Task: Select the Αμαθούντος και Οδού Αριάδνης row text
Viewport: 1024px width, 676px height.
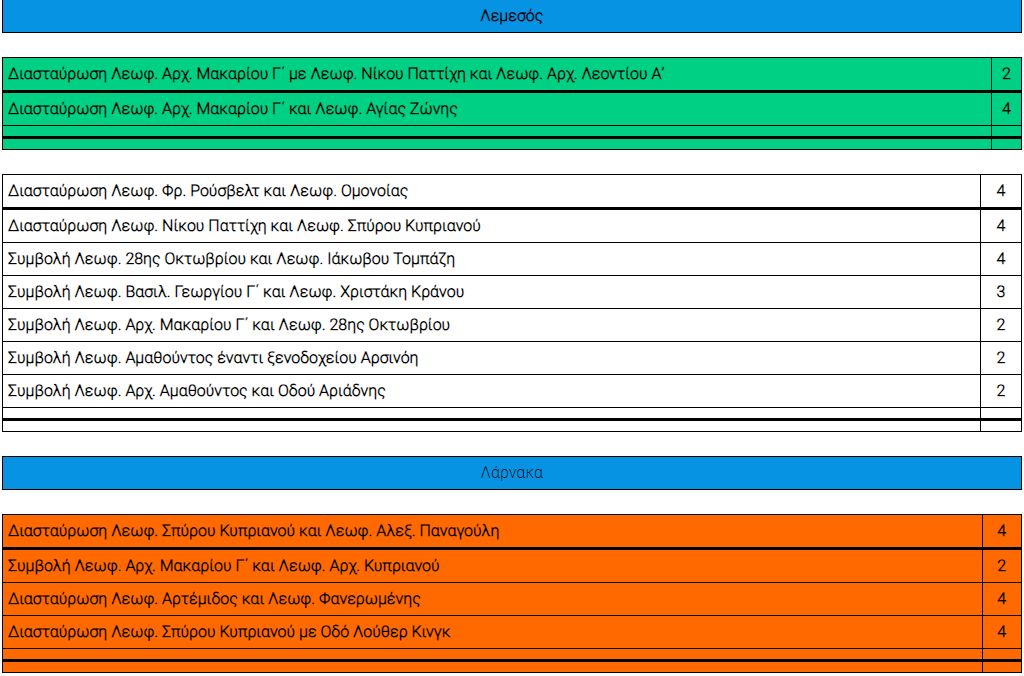Action: tap(197, 391)
